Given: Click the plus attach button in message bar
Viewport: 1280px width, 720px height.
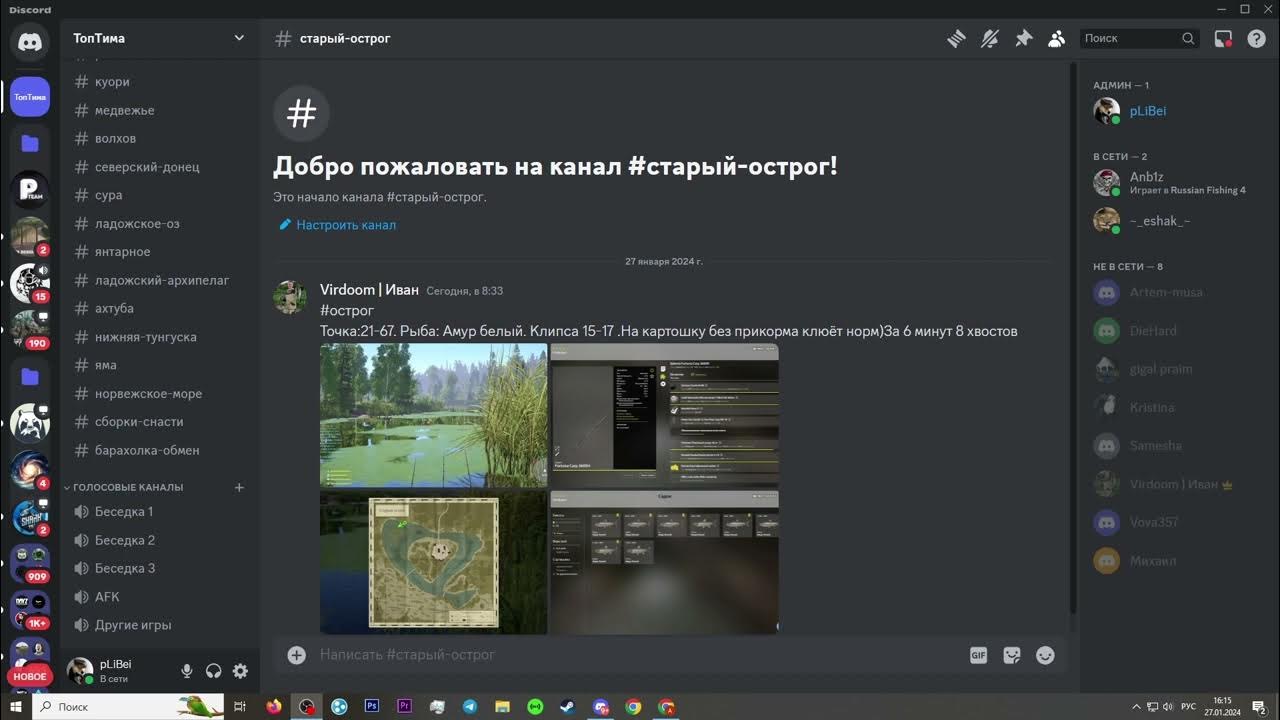Looking at the screenshot, I should (x=296, y=655).
